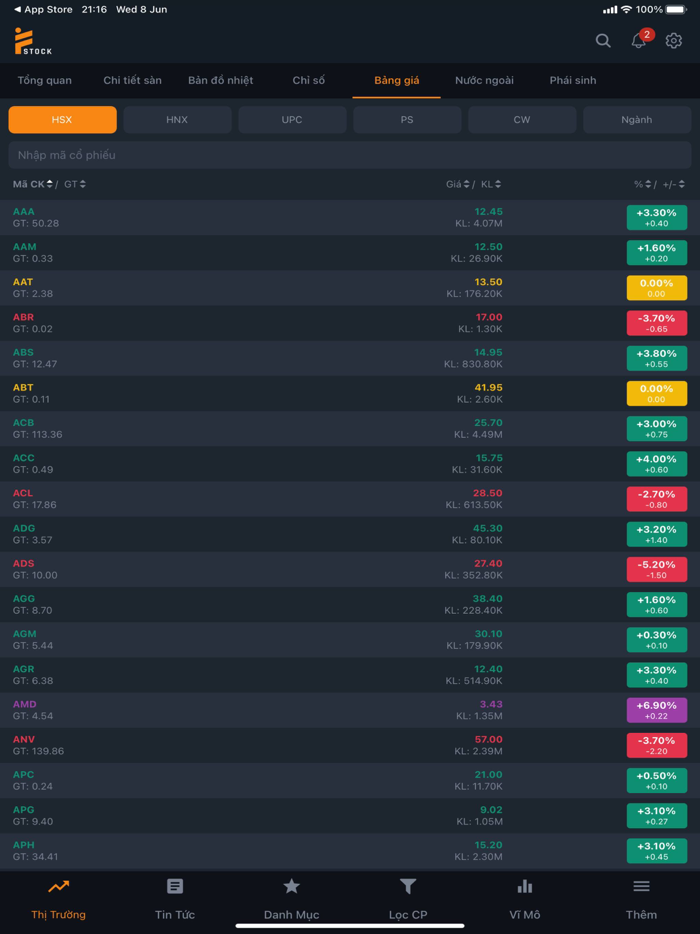Tap APH +3.10% change badge

pos(657,851)
